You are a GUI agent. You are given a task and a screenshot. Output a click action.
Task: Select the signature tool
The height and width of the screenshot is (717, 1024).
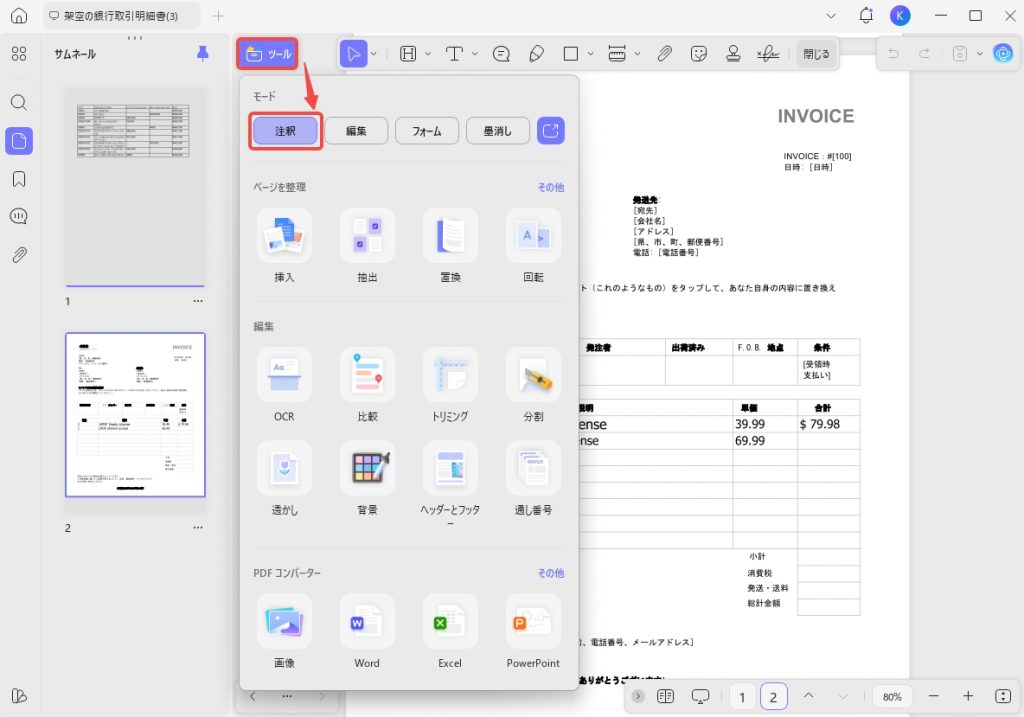click(x=768, y=54)
